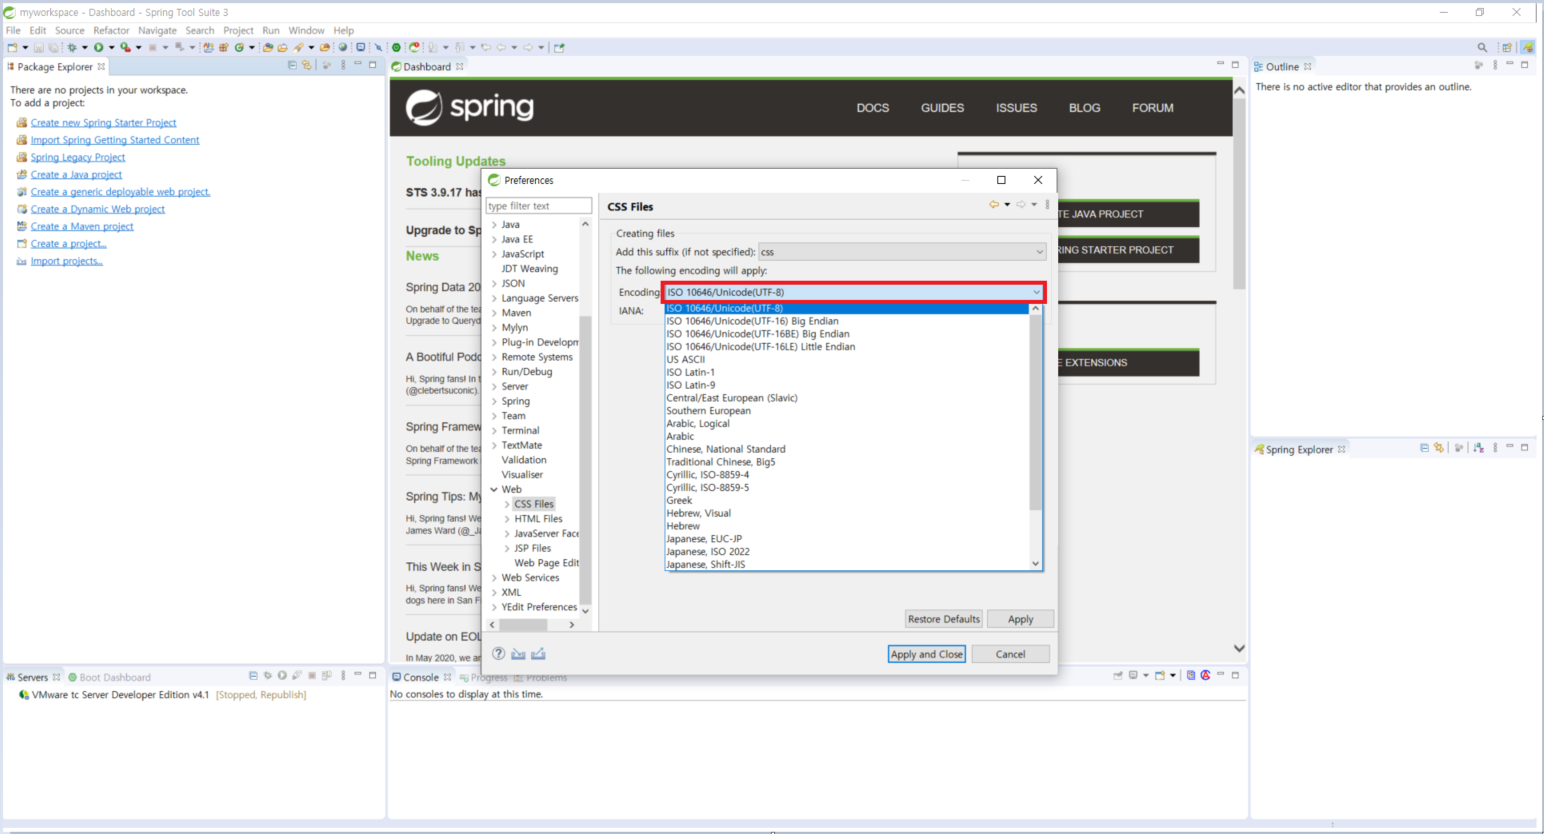This screenshot has height=834, width=1544.
Task: Expand the Spring preferences node
Action: 494,401
